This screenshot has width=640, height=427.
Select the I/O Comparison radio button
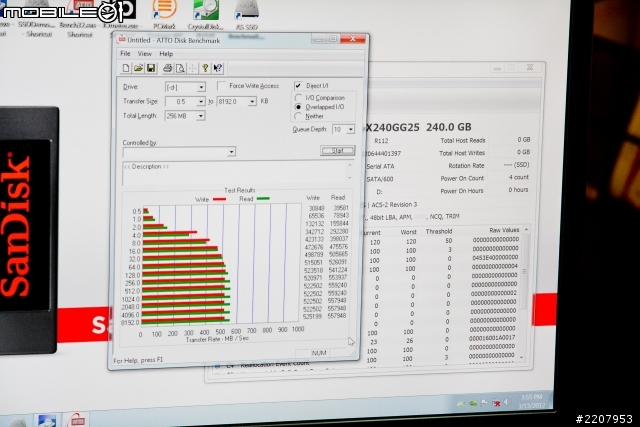pos(298,98)
